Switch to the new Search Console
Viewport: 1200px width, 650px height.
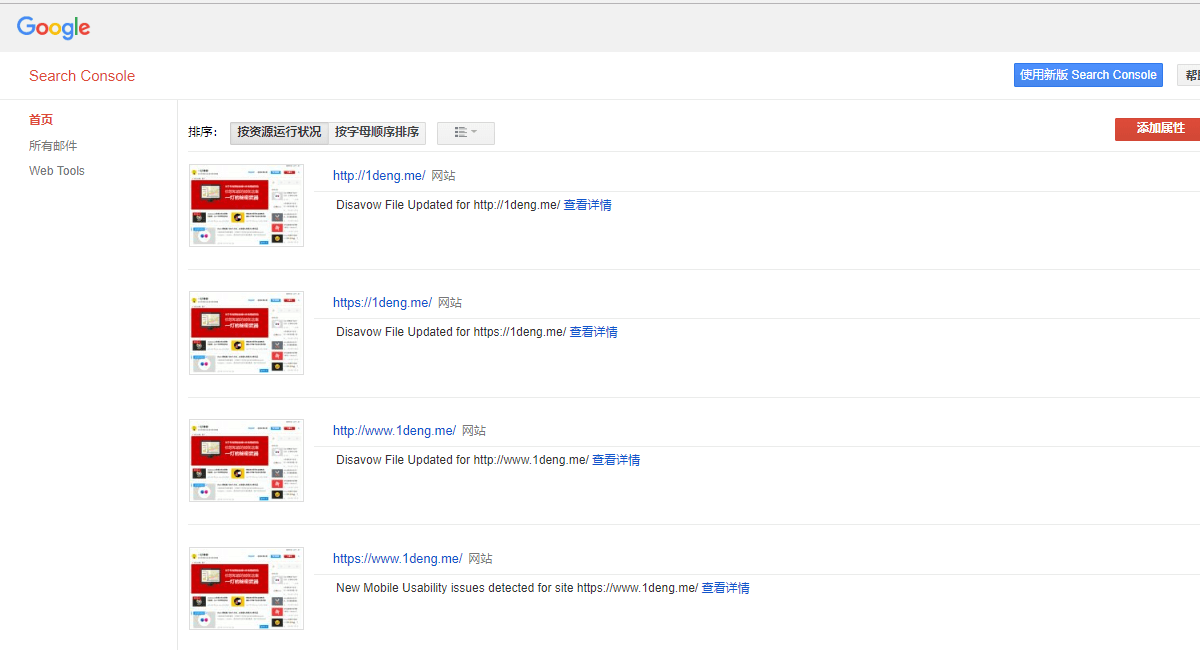point(1088,75)
